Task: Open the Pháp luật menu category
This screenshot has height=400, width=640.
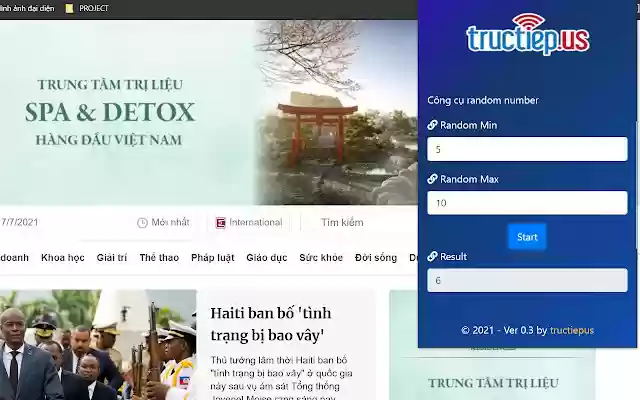Action: pos(213,258)
